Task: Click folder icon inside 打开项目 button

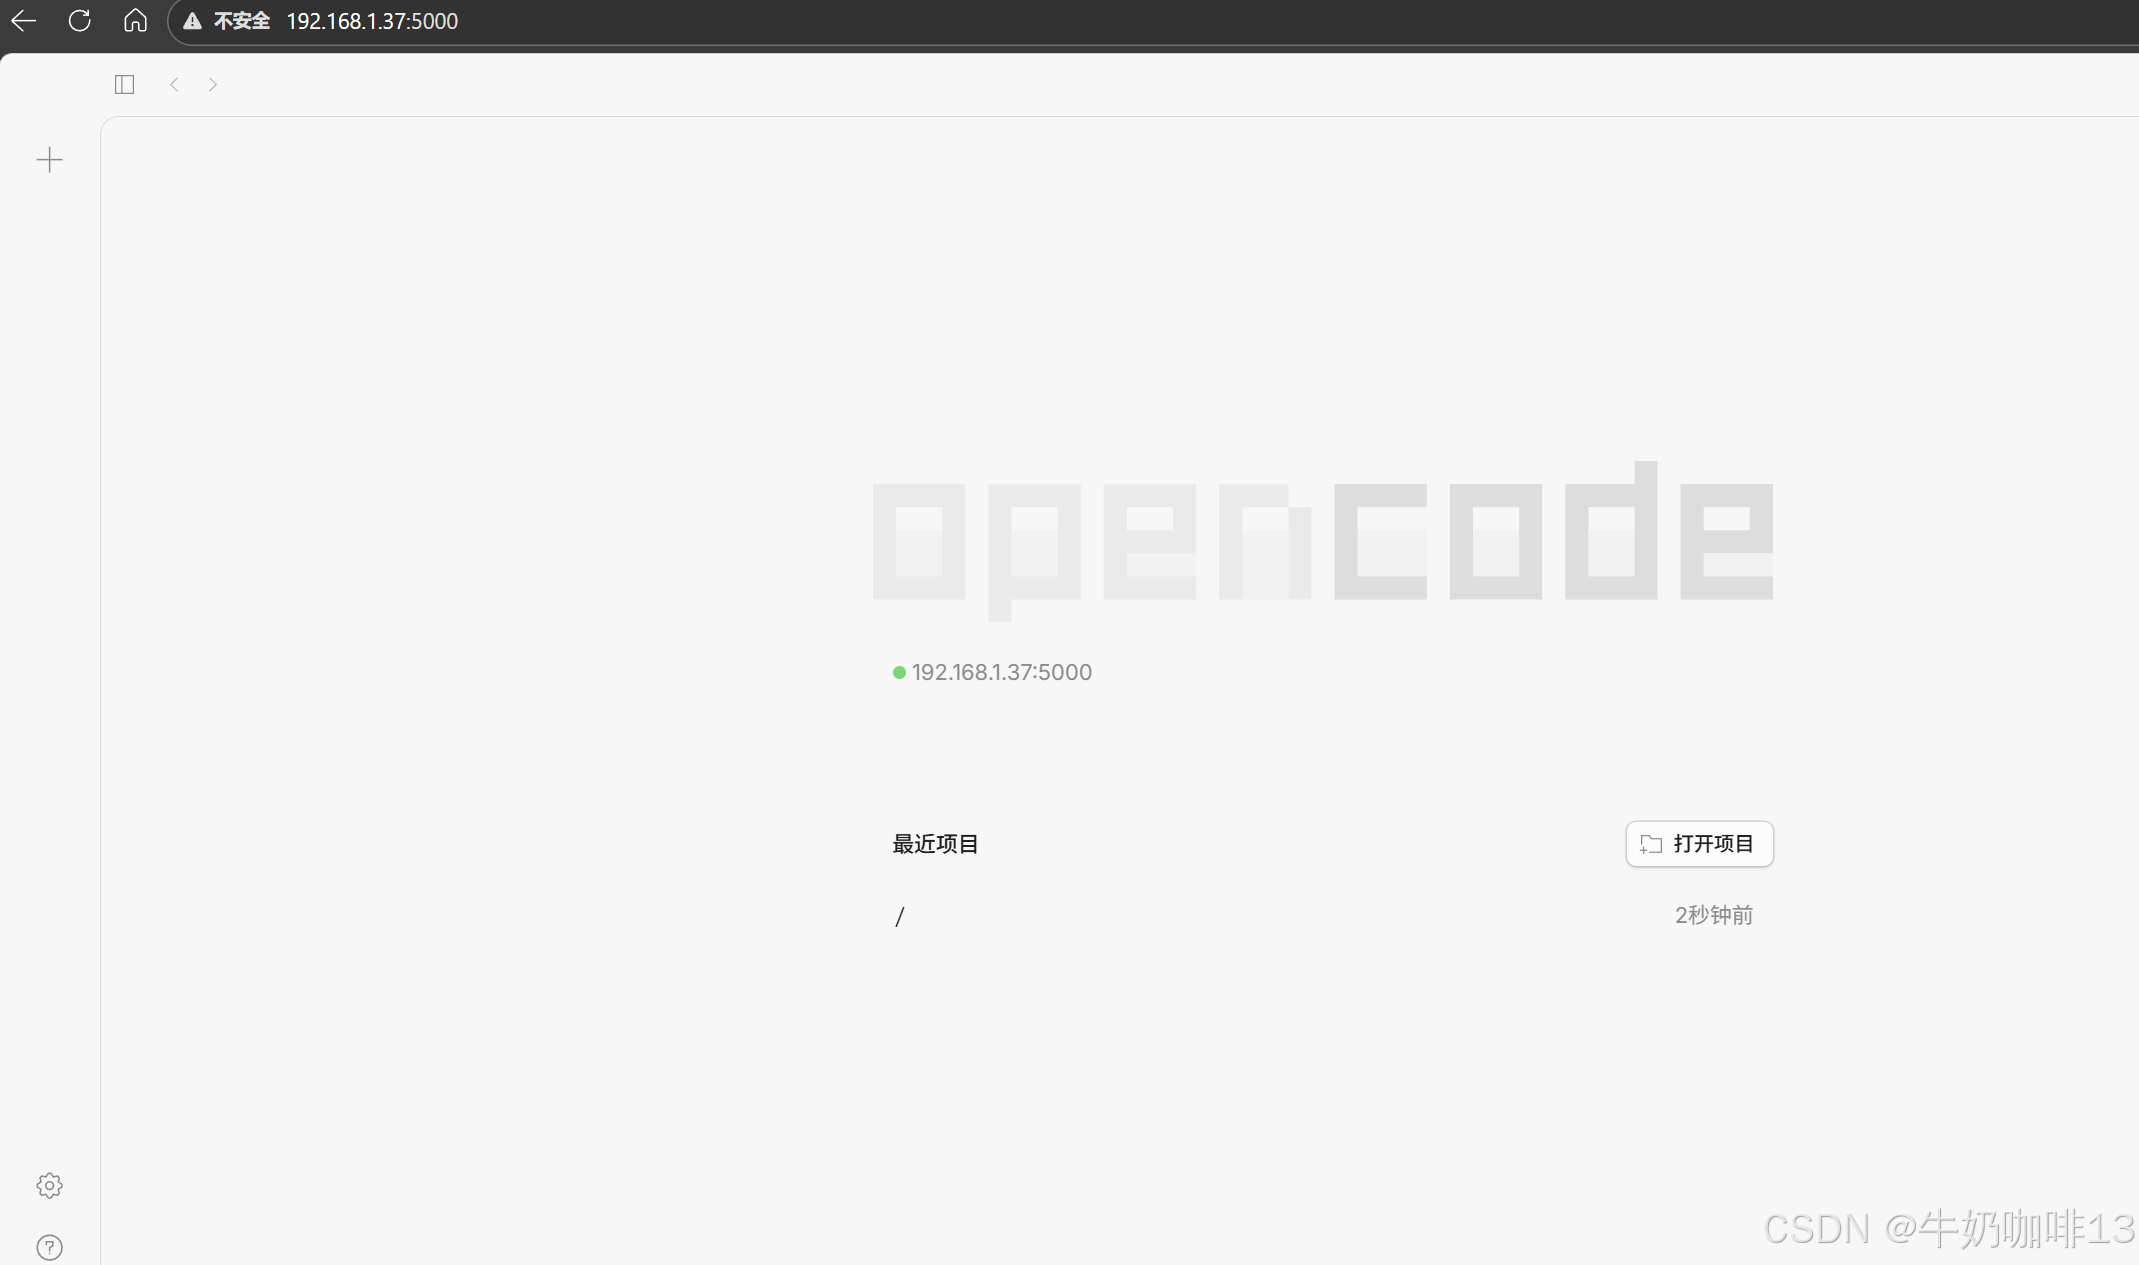Action: (1651, 844)
